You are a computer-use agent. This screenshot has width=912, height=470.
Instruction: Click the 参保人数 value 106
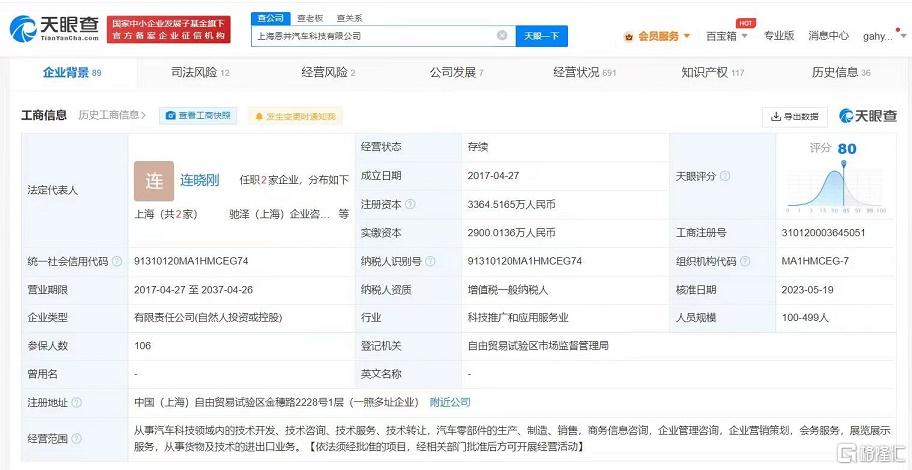pyautogui.click(x=142, y=346)
